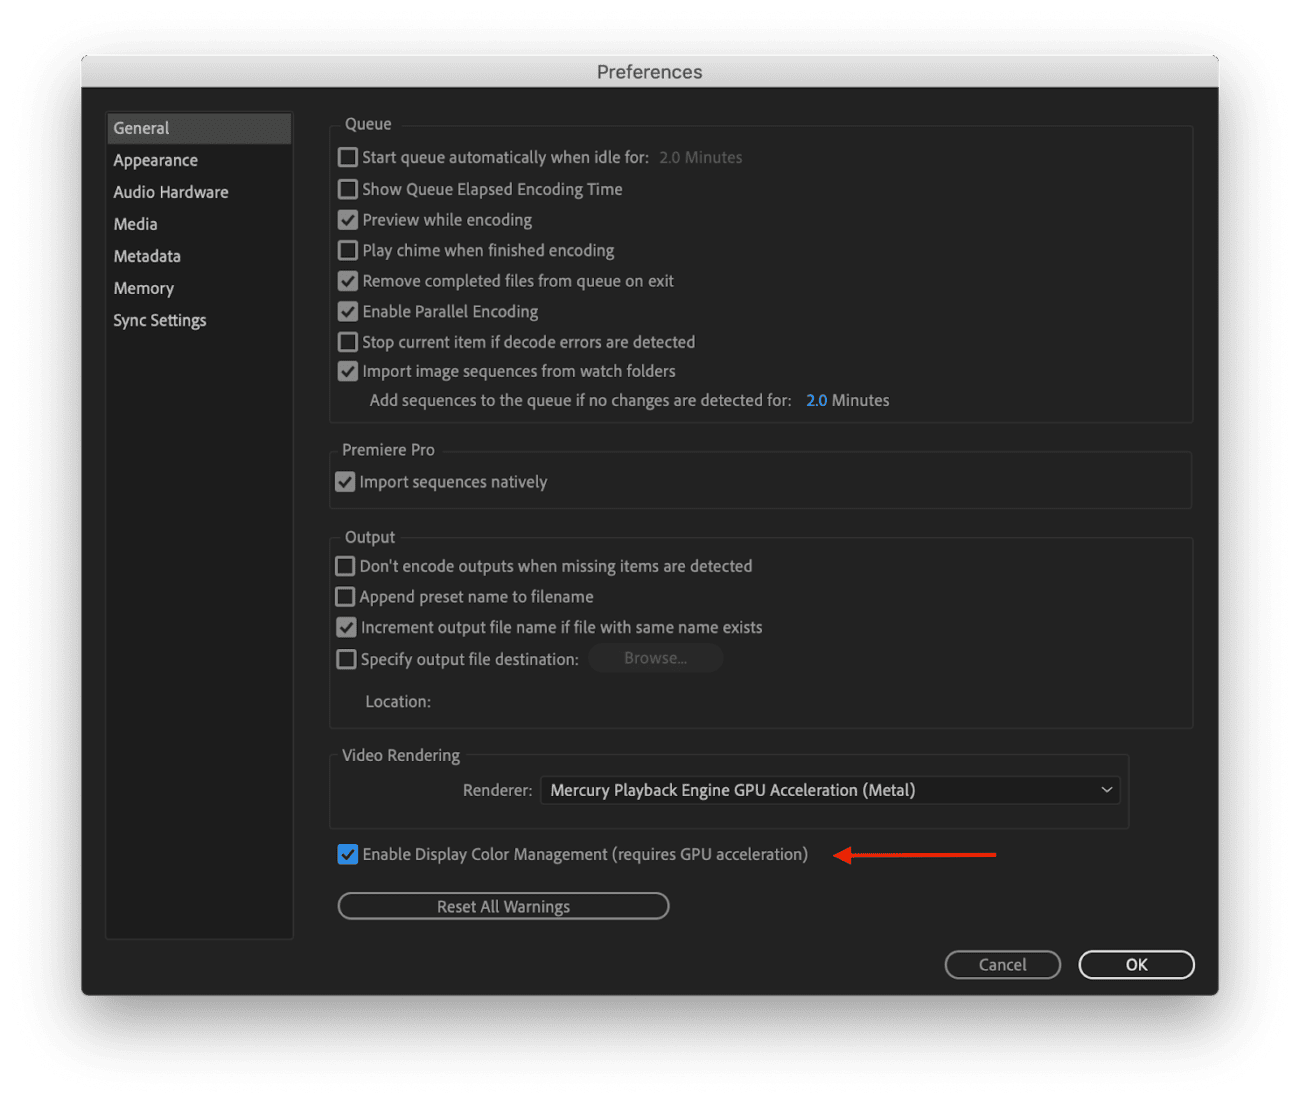
Task: Enable starting queue automatically when idle
Action: click(x=347, y=157)
